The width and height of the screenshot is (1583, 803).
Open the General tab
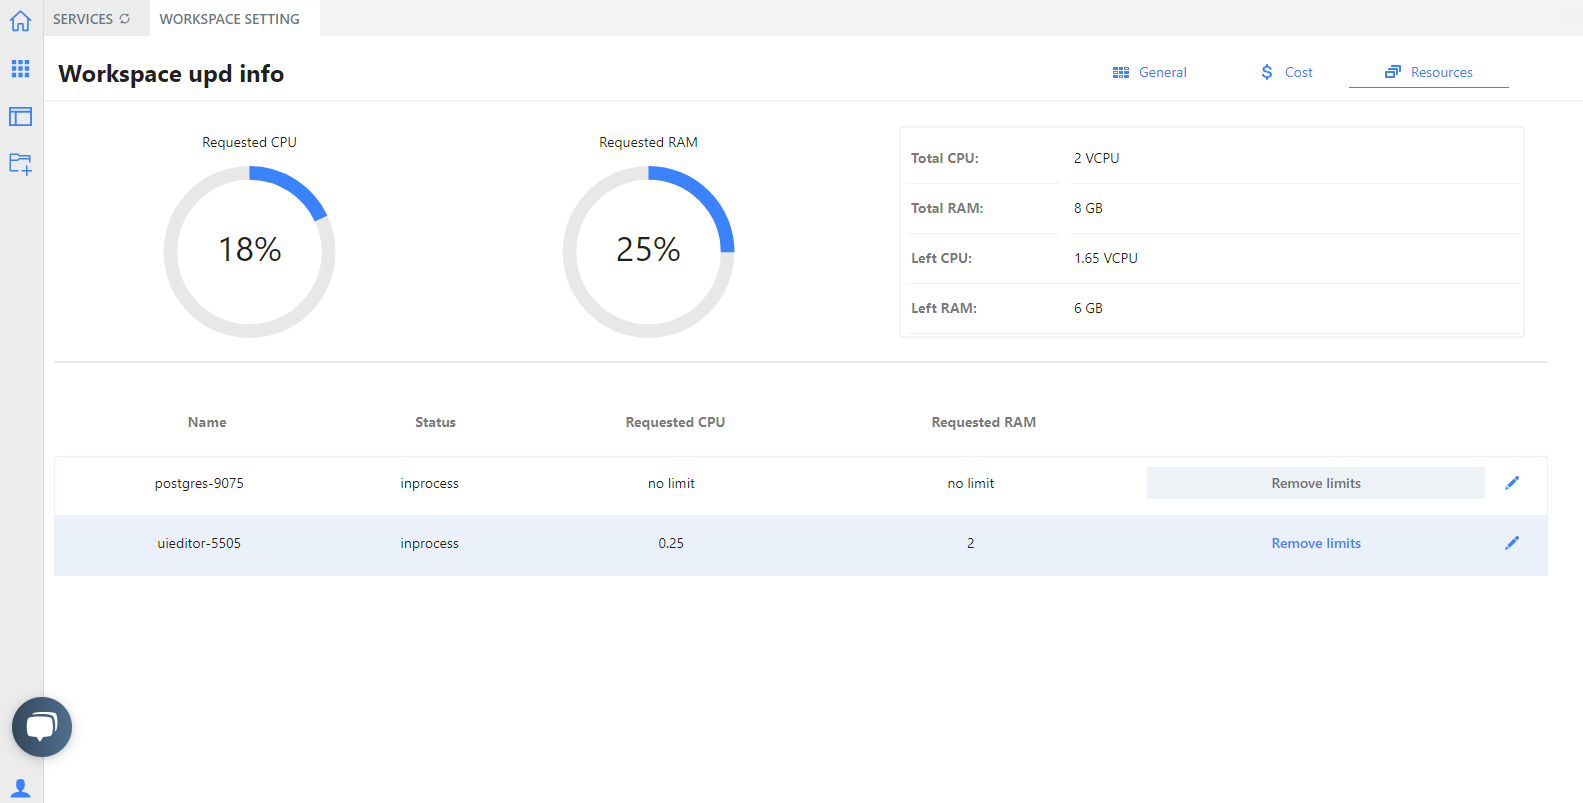tap(1150, 72)
